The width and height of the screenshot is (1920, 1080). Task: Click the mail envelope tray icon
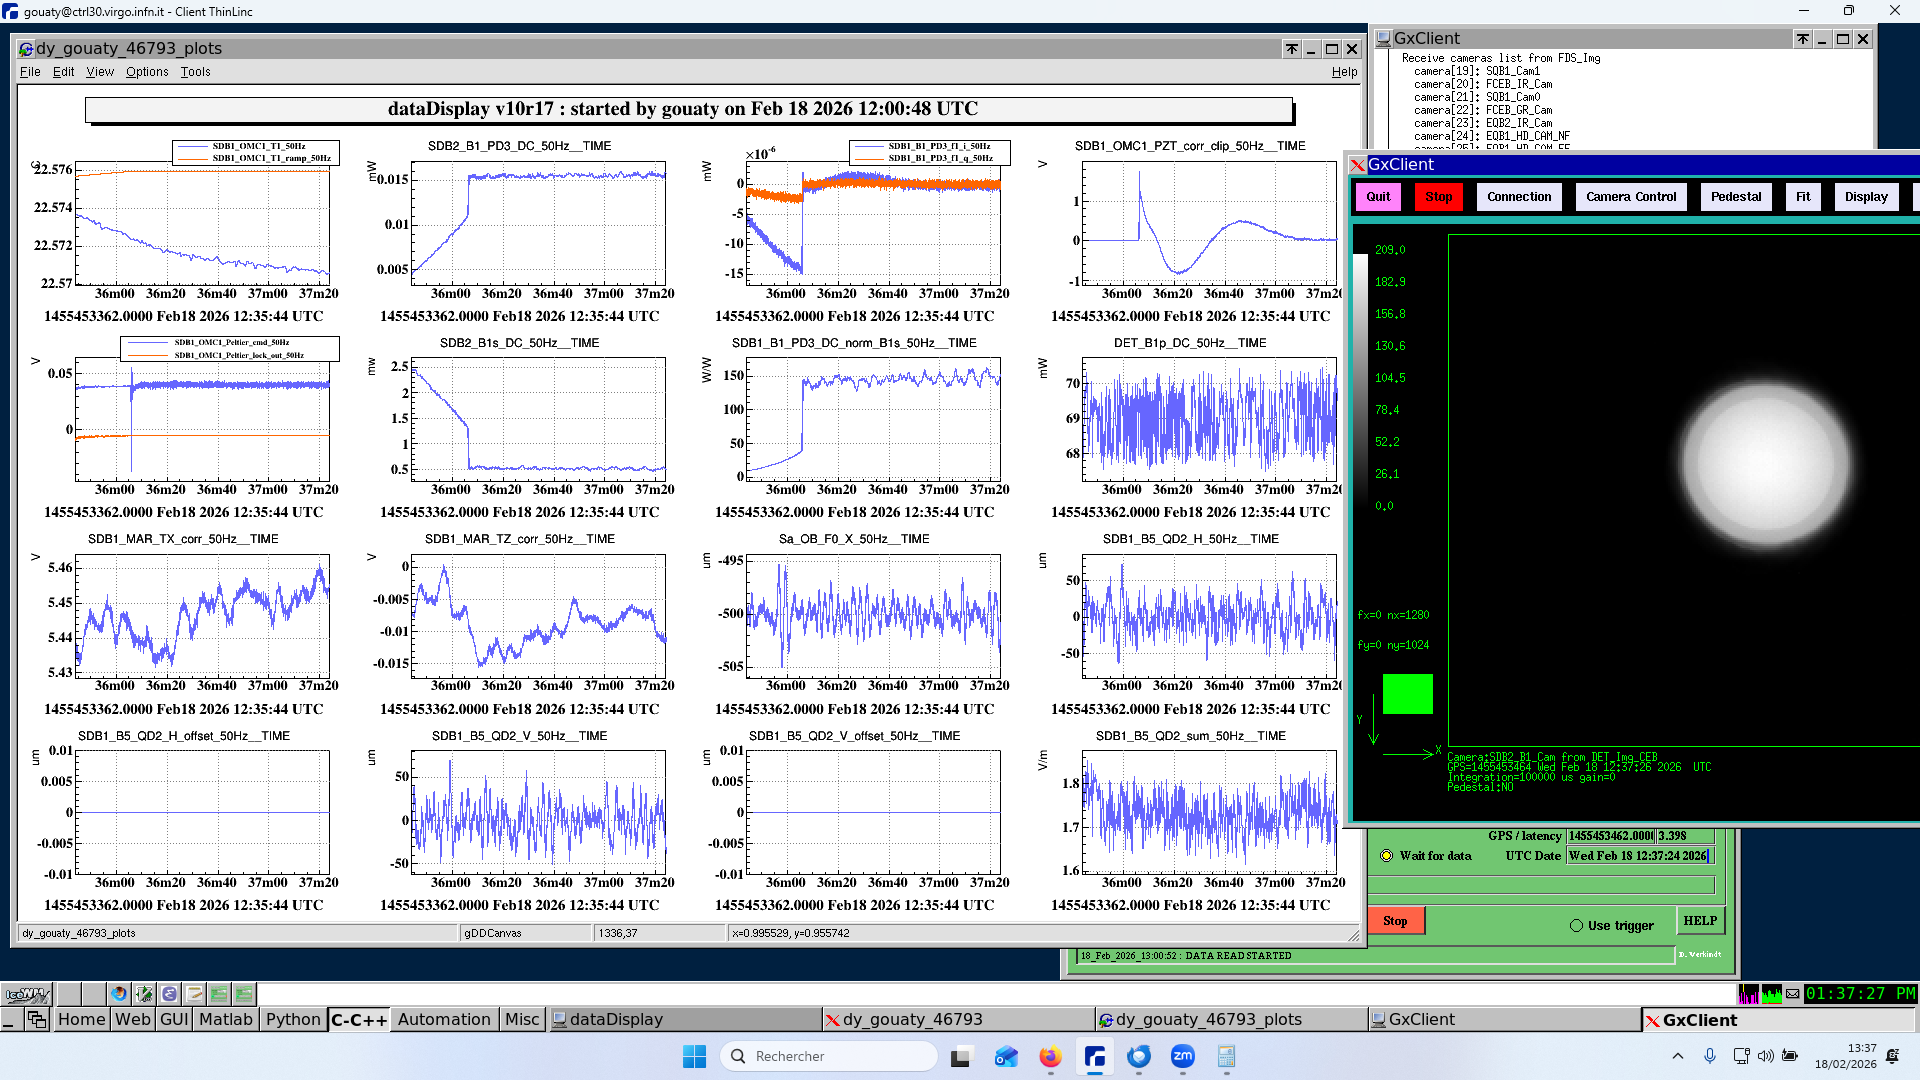[x=1793, y=994]
